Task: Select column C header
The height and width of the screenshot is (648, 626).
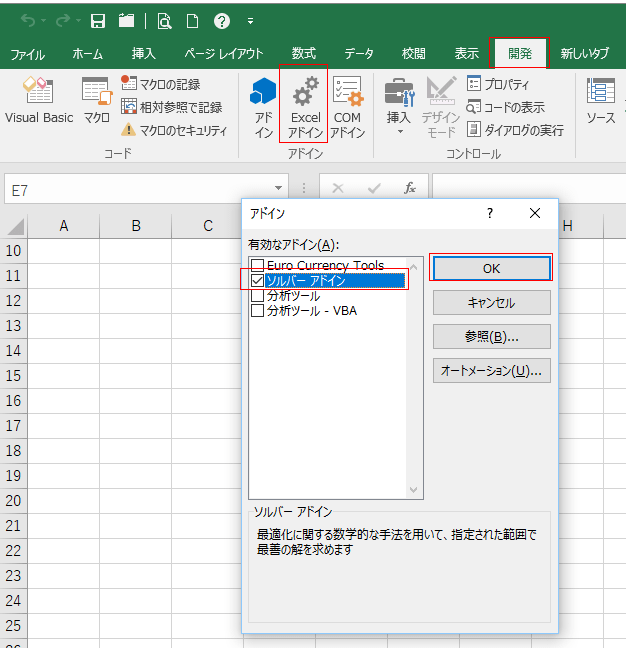Action: click(207, 226)
